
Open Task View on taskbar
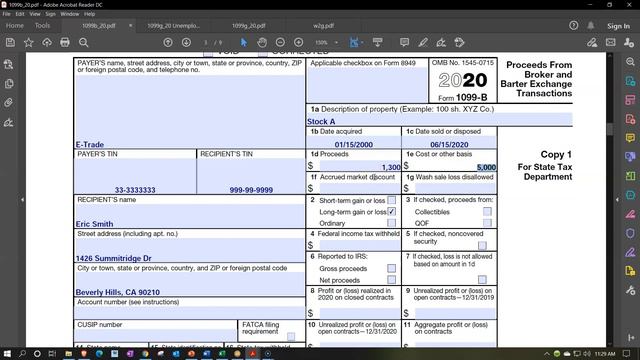click(x=52, y=353)
